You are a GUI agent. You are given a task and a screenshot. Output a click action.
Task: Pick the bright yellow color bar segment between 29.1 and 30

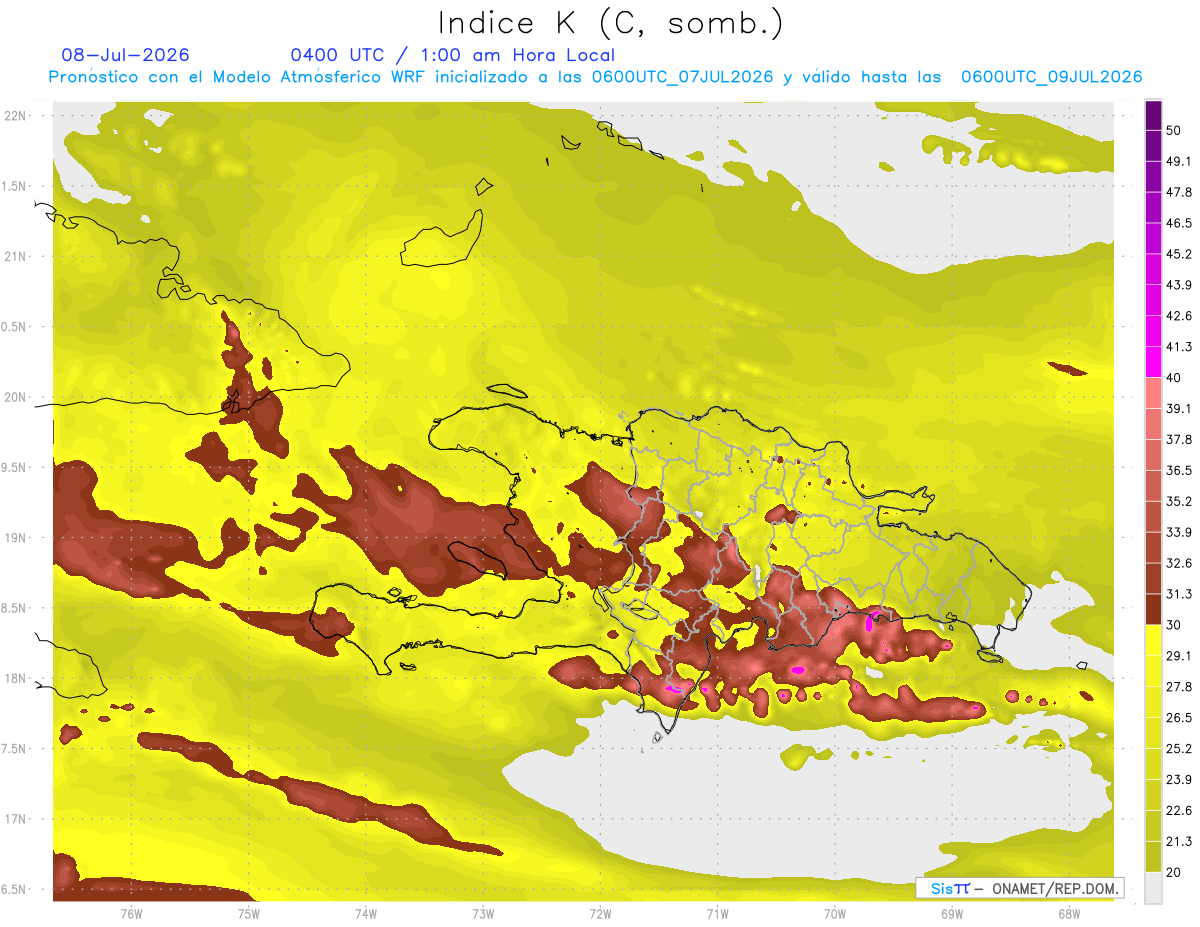1154,640
